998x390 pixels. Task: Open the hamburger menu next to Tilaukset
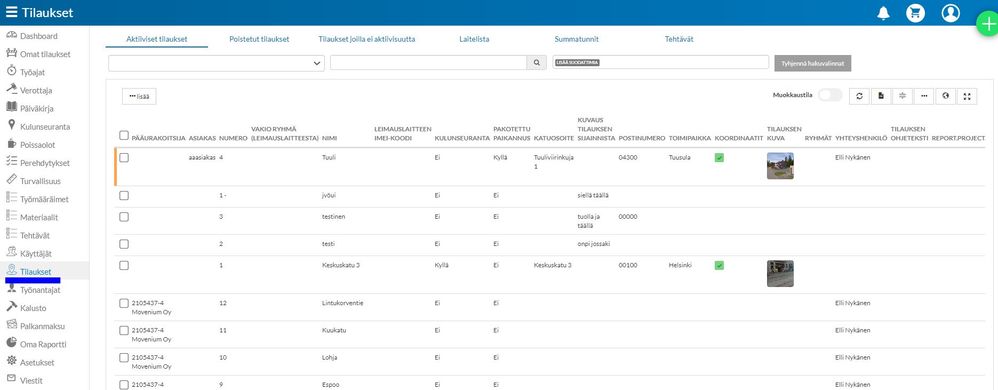[12, 13]
